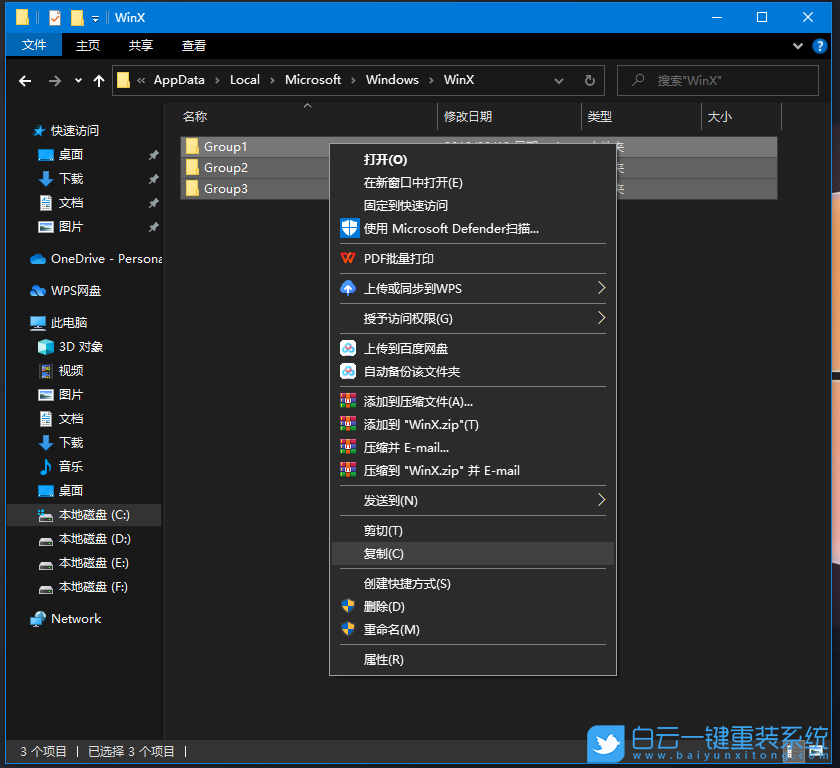This screenshot has width=840, height=768.
Task: Open the quick access toolbar customization dropdown
Action: (94, 17)
